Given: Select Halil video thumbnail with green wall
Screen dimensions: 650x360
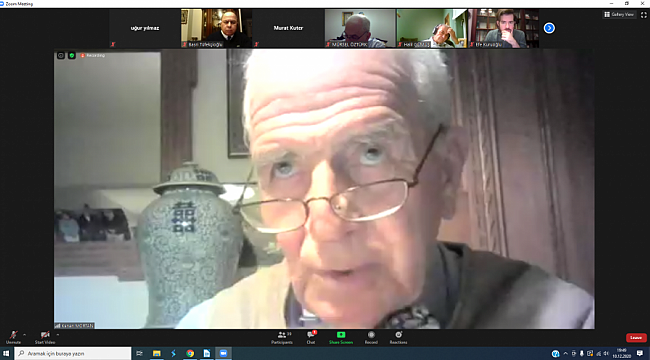Looking at the screenshot, I should point(432,28).
